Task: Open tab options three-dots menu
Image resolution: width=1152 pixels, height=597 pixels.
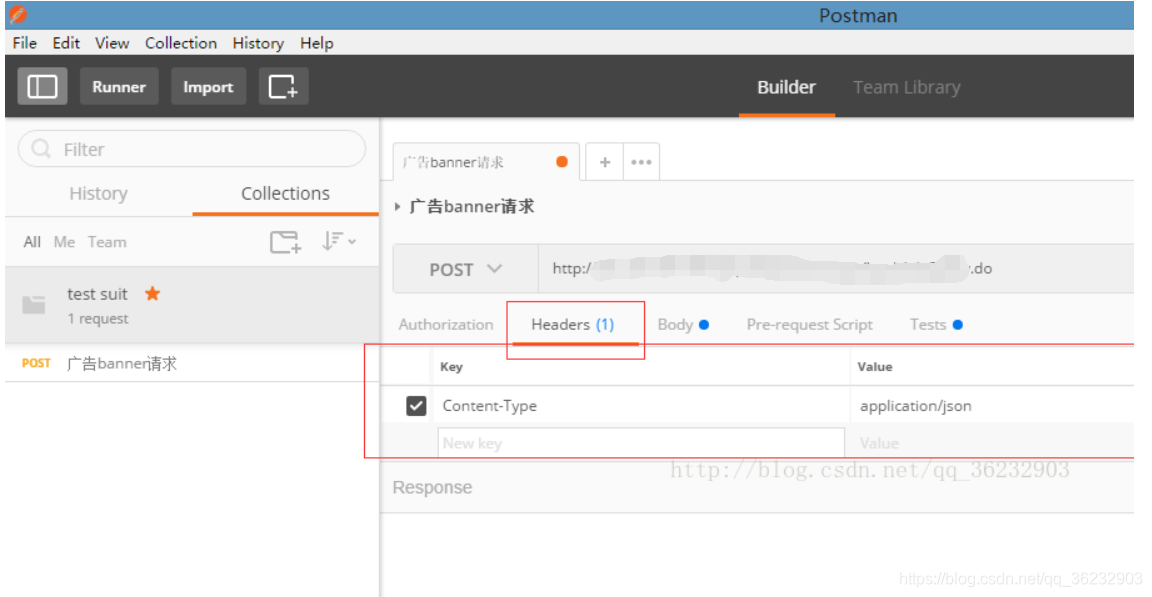Action: point(641,162)
